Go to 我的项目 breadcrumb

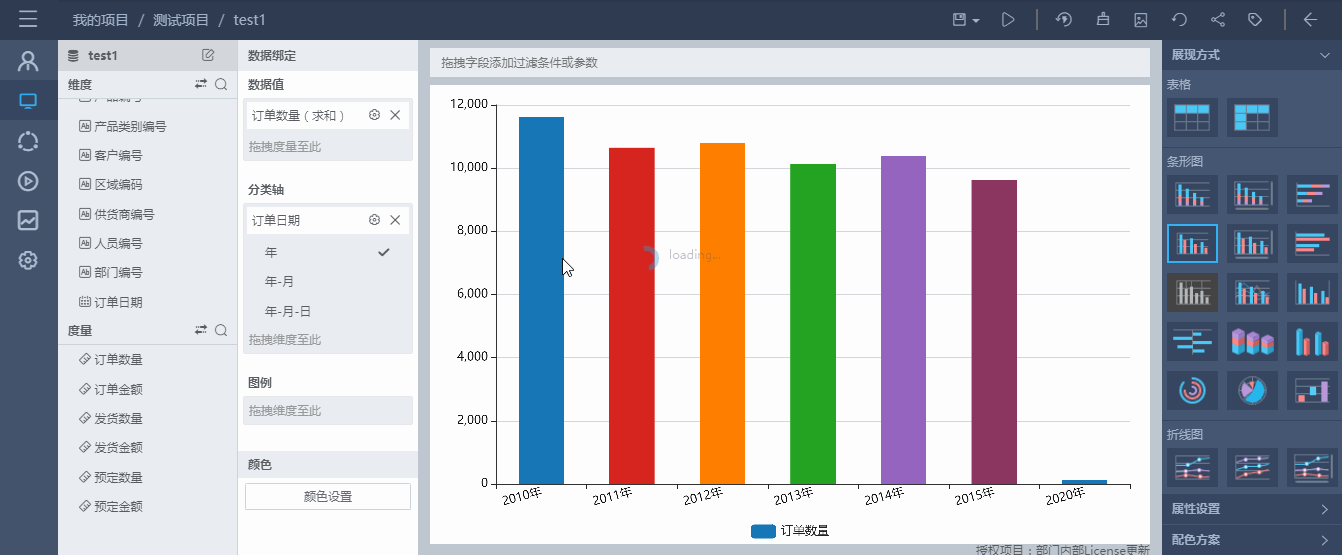101,20
